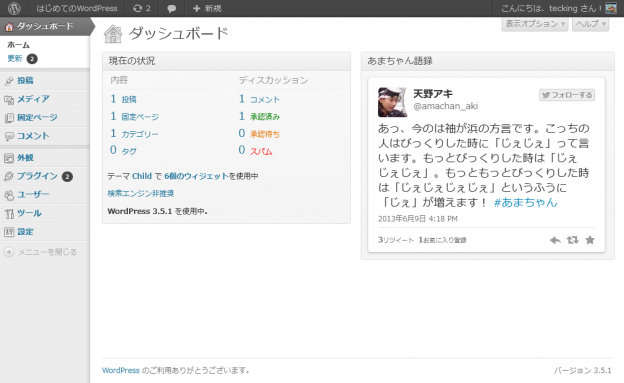Open the #あまちゃん hashtag
624x383 pixels.
pyautogui.click(x=525, y=202)
